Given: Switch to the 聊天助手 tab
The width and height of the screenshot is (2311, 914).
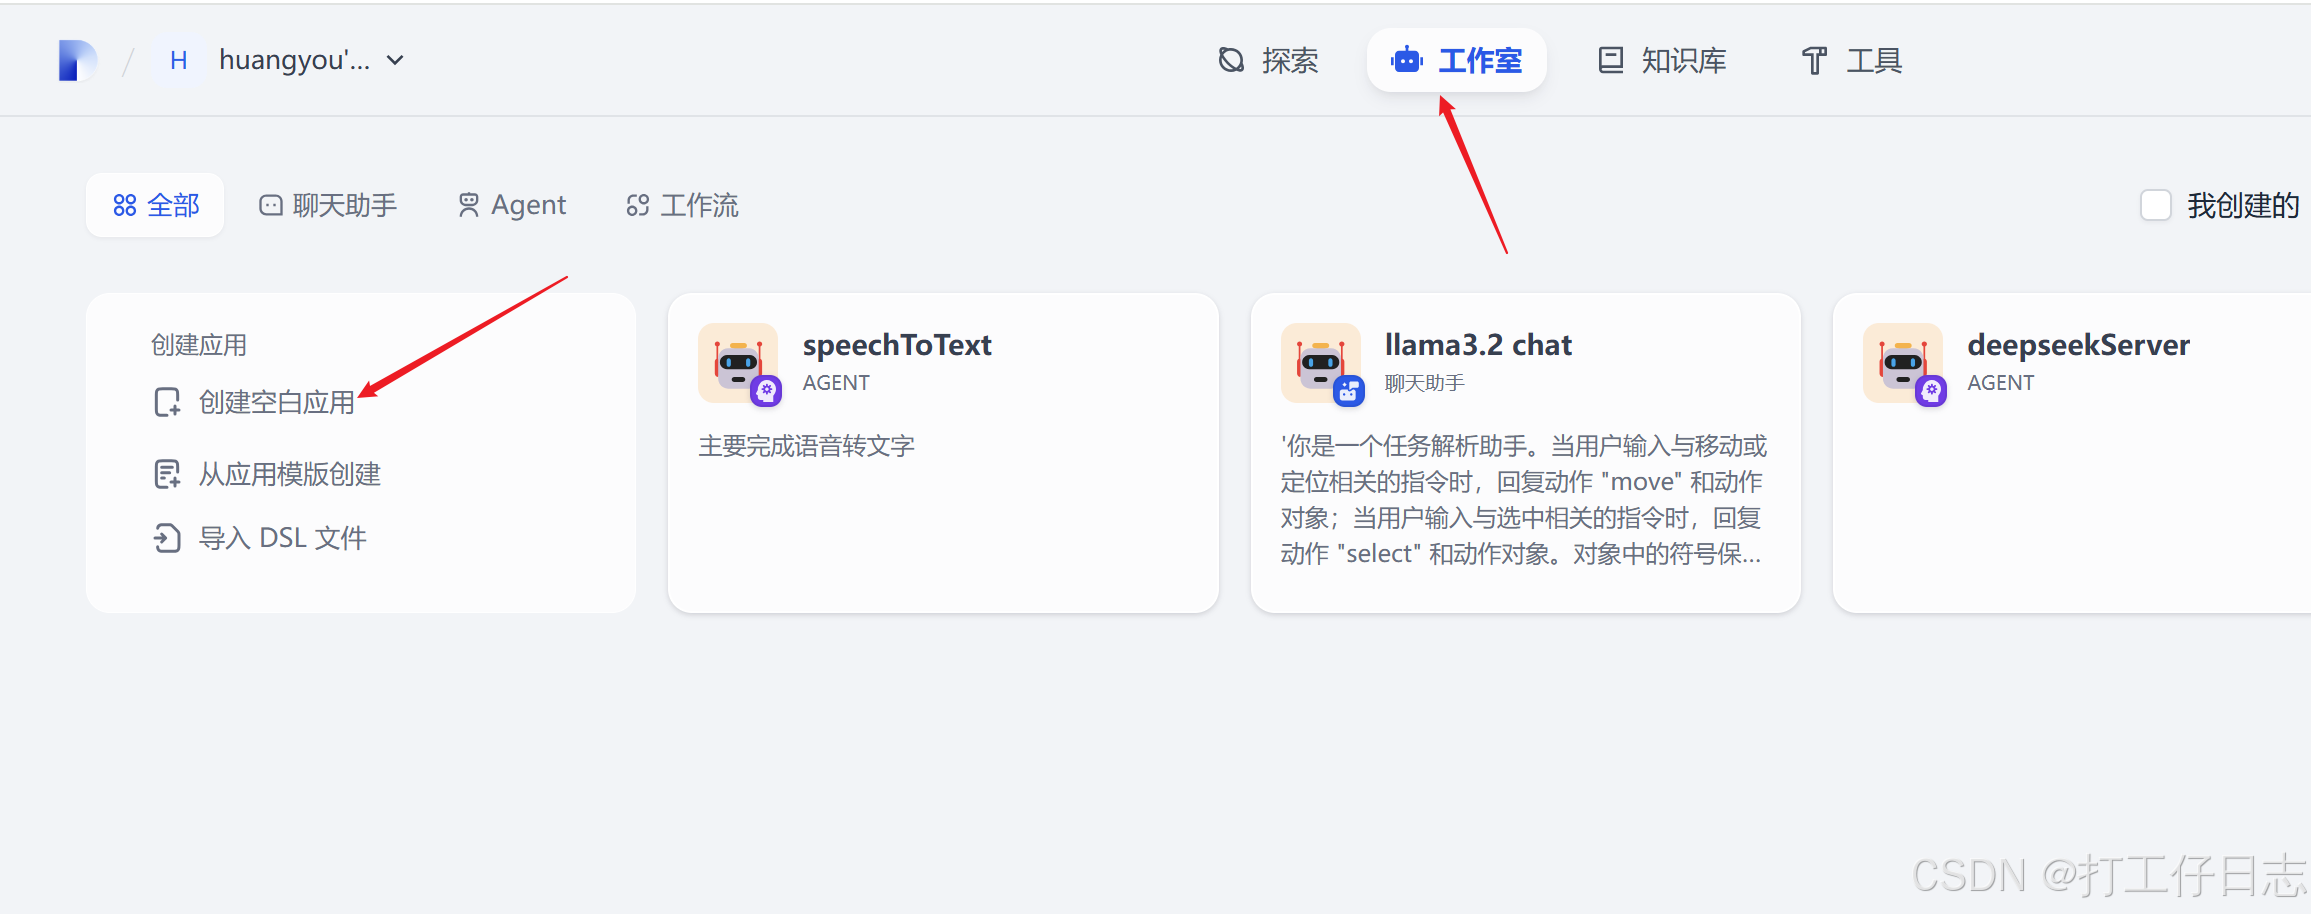Looking at the screenshot, I should pos(328,205).
